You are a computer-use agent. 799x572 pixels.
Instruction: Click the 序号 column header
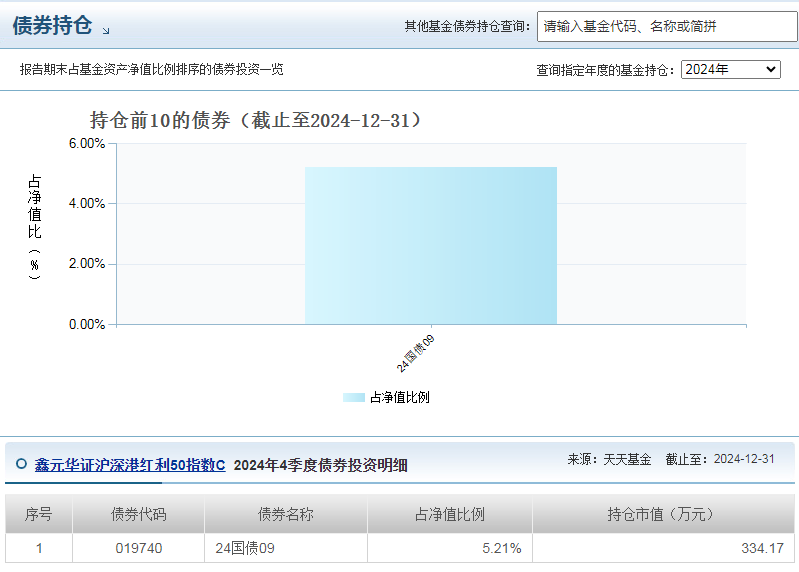(39, 514)
